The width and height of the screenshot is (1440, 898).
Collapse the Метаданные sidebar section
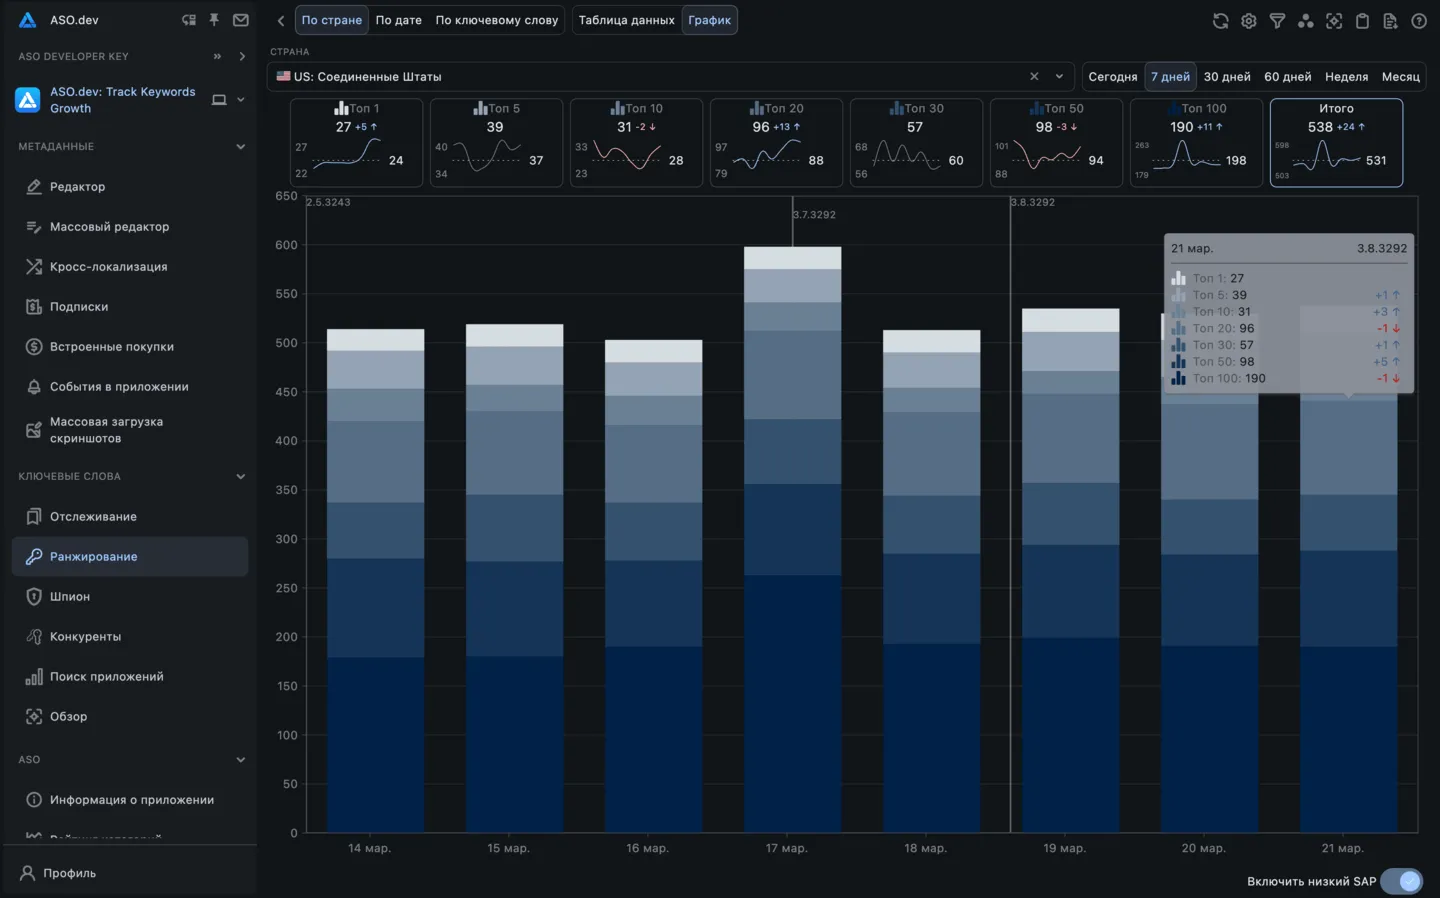(240, 147)
